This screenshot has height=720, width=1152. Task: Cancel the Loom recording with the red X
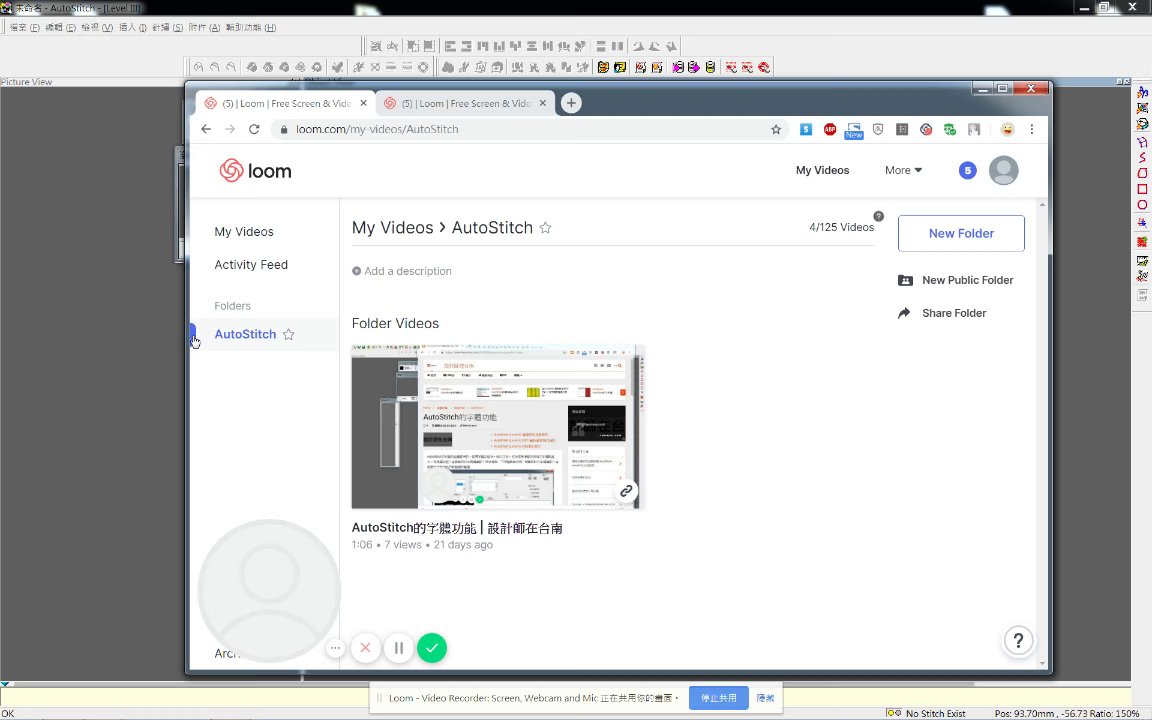tap(365, 648)
